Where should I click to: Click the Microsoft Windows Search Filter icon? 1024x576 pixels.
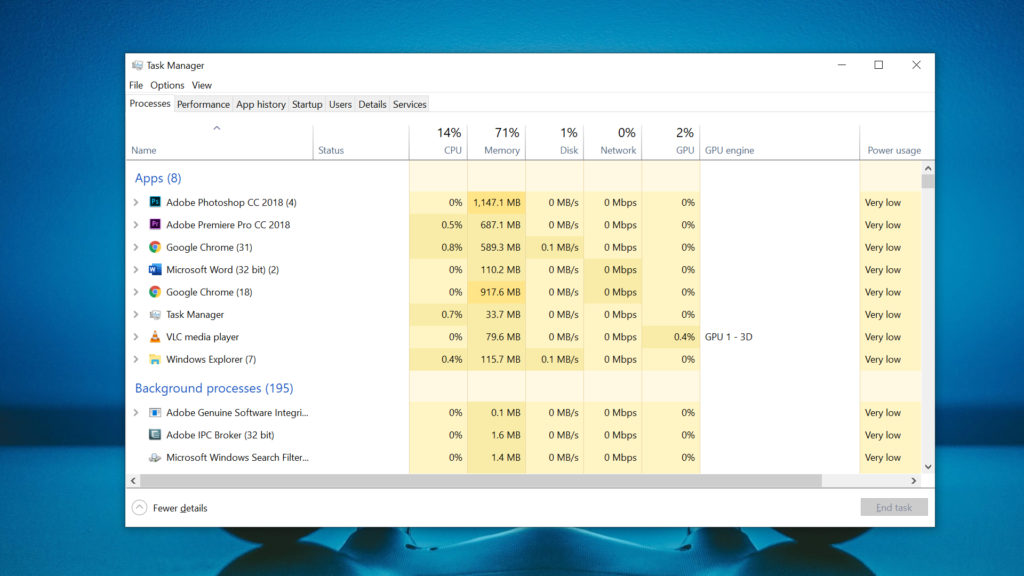pos(155,457)
